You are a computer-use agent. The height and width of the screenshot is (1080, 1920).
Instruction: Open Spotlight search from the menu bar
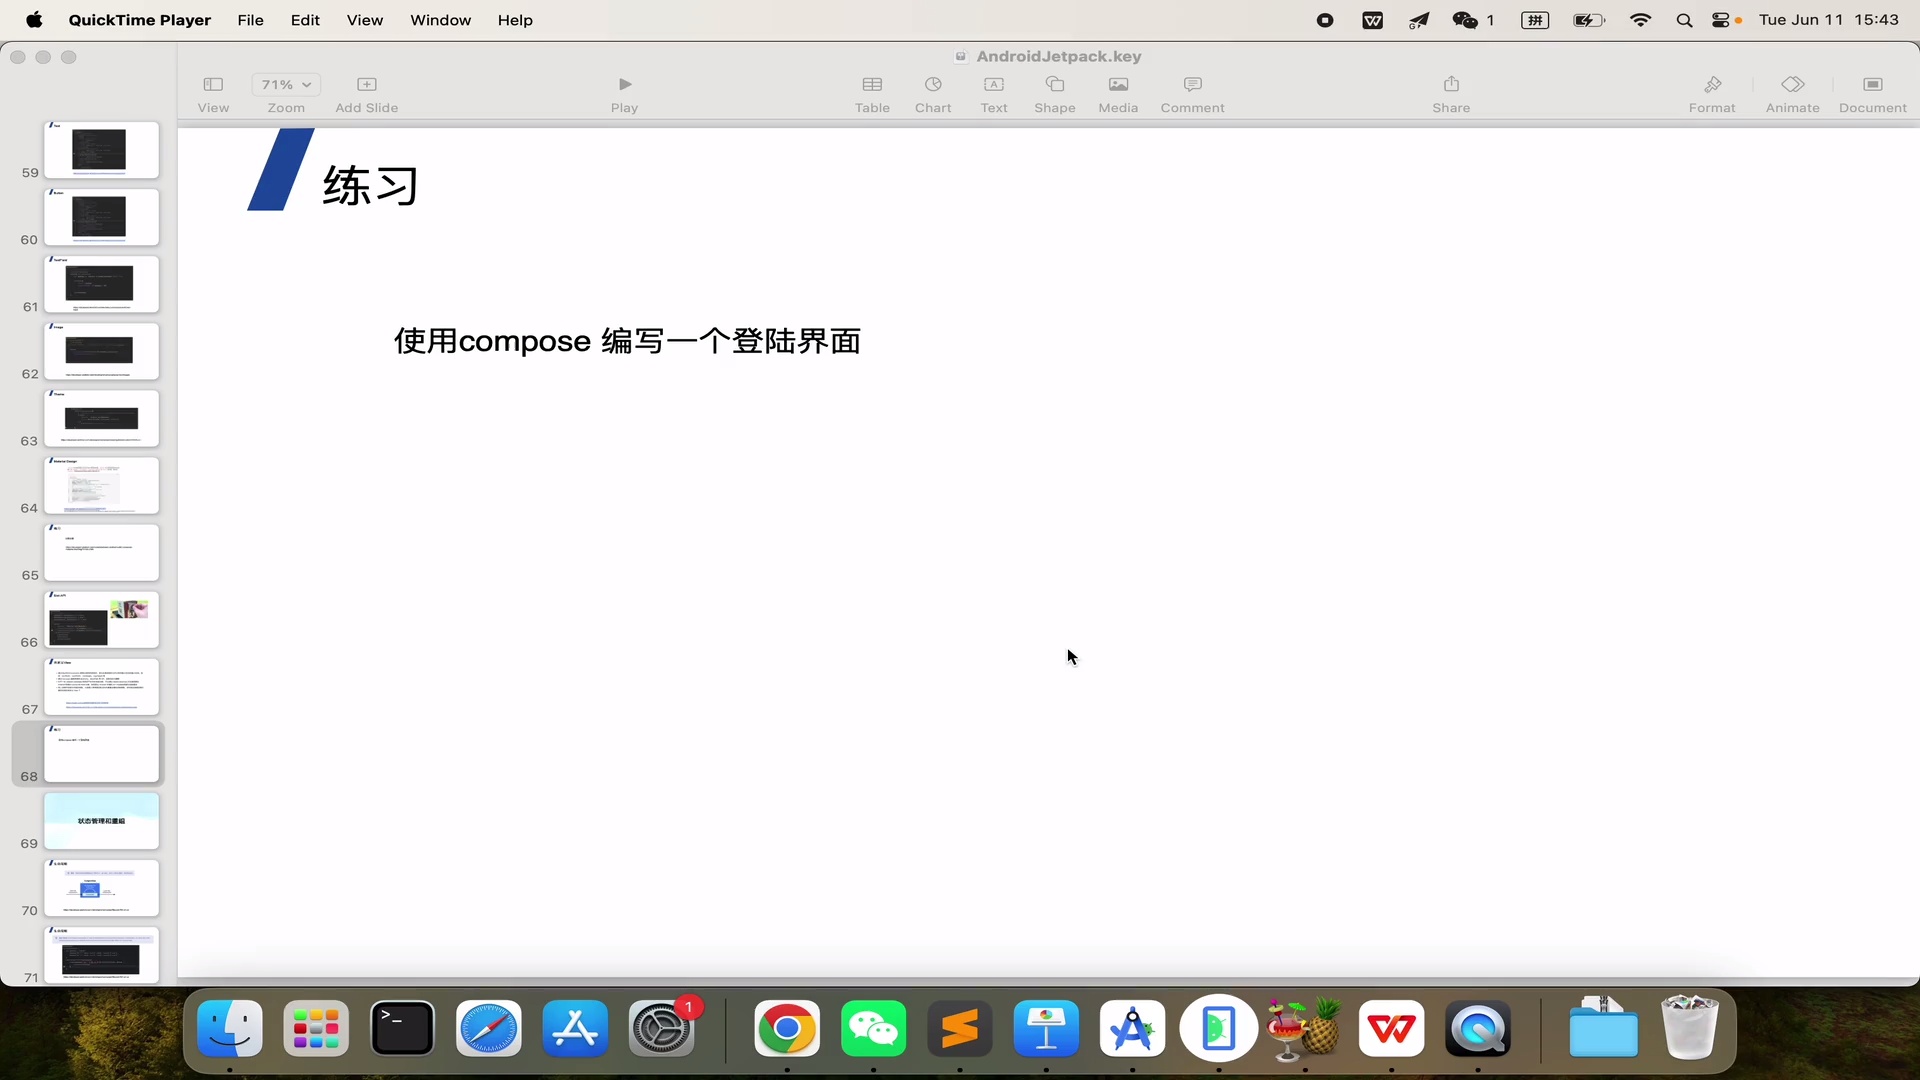[x=1684, y=20]
